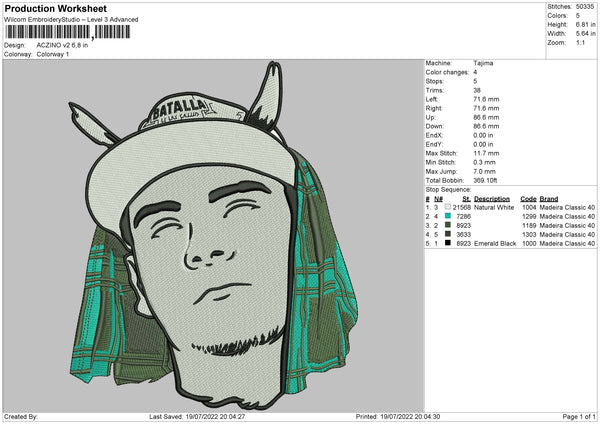Select the Stitches value '50335'

pos(585,7)
